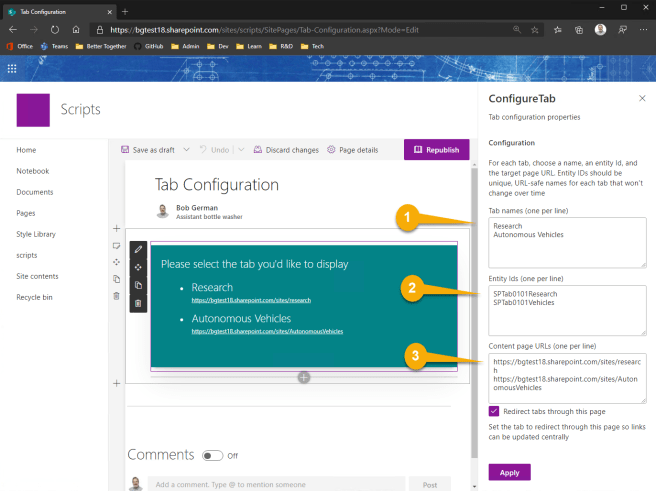Click the add section plus icon above web part

point(117,228)
